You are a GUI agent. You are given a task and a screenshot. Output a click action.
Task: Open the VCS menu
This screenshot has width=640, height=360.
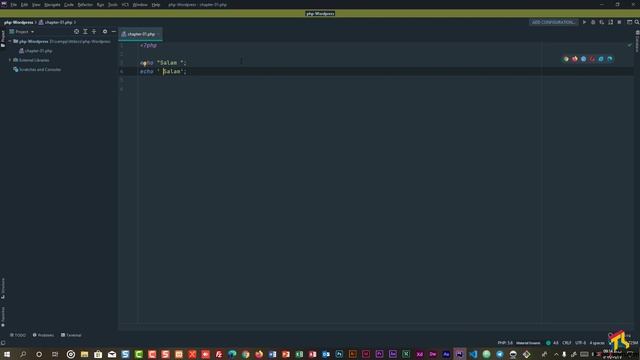125,4
